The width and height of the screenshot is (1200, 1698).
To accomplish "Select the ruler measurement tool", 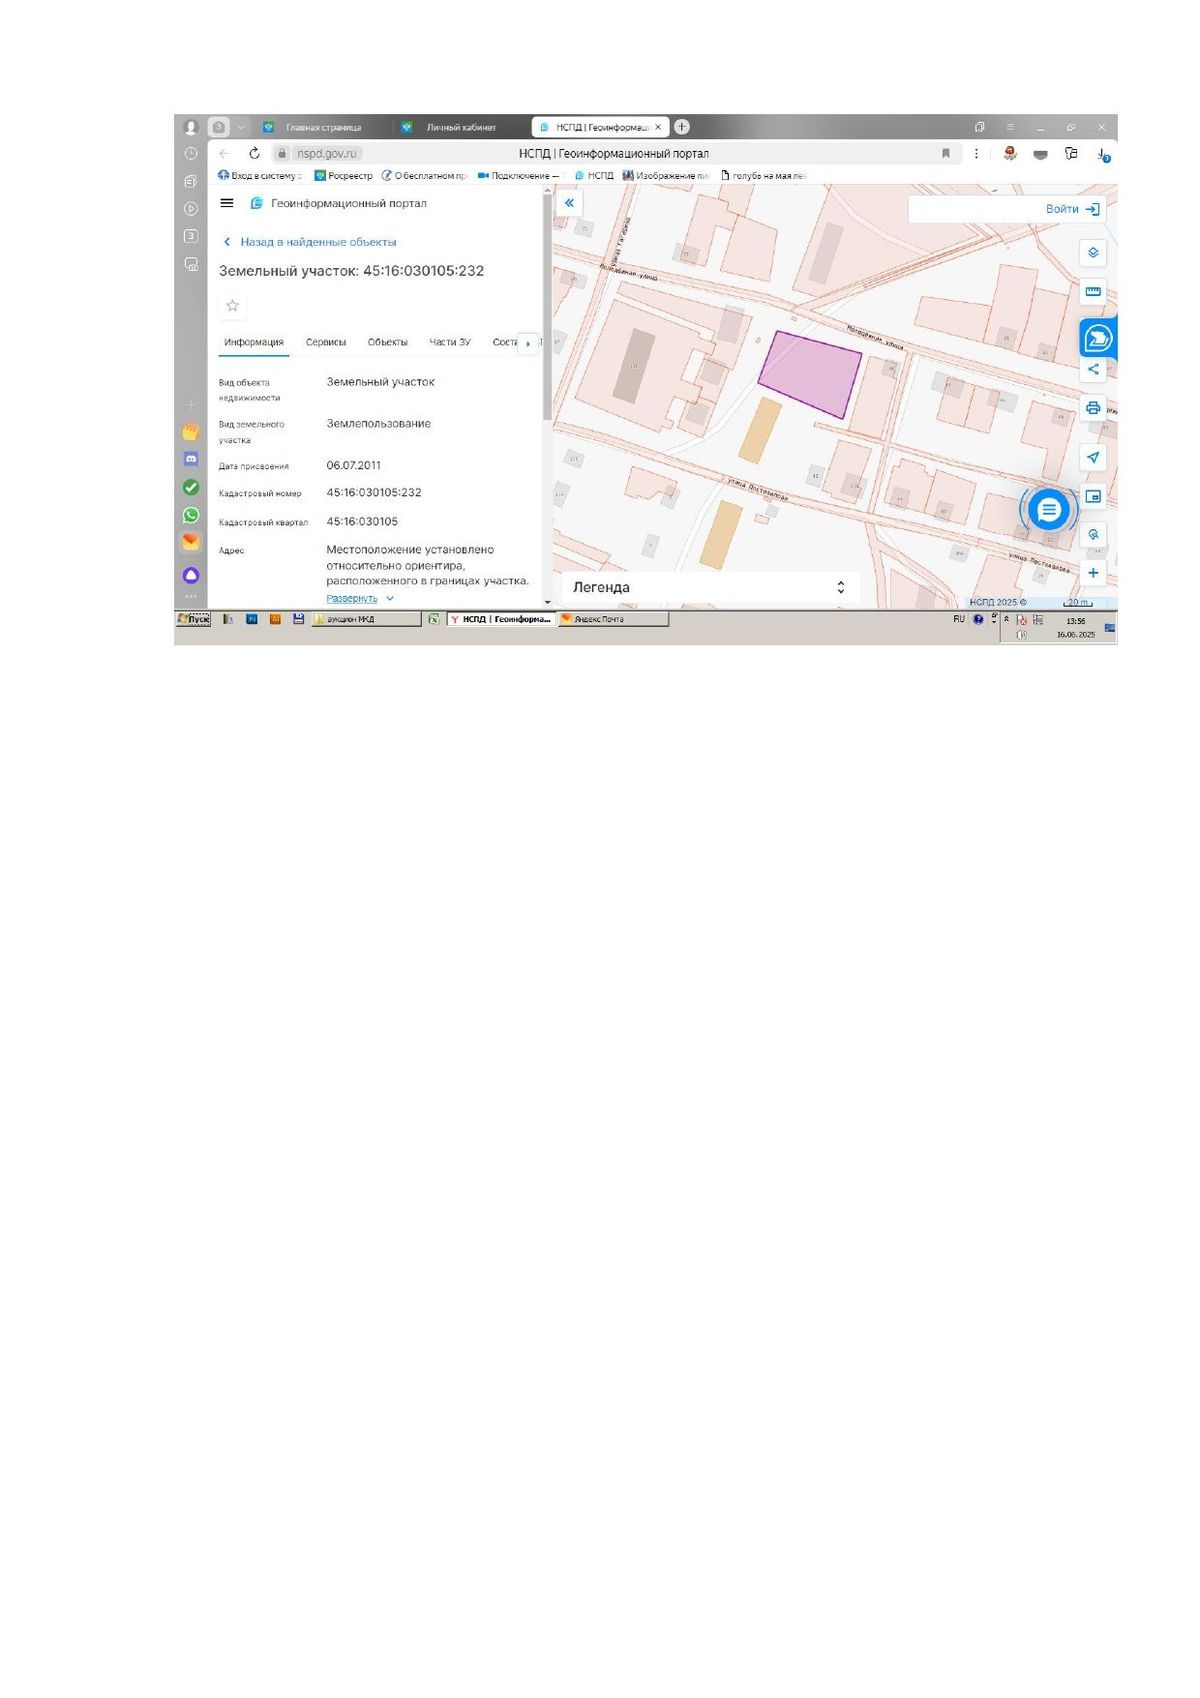I will [x=1093, y=292].
